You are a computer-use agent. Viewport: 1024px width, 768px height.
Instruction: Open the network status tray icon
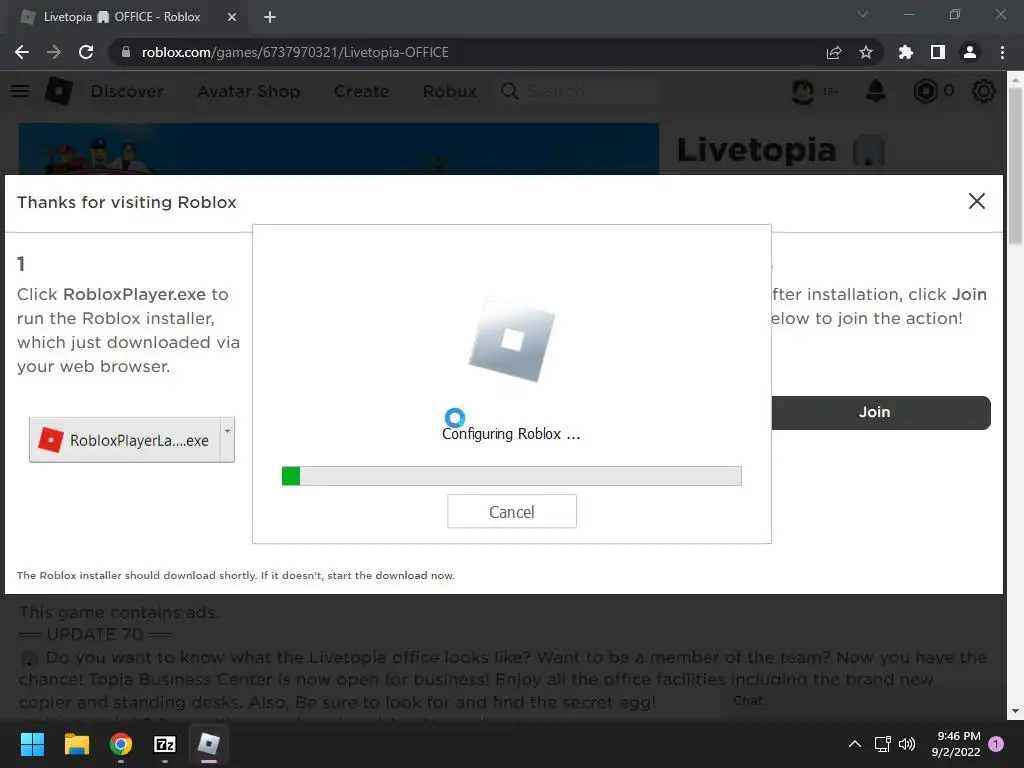click(883, 744)
